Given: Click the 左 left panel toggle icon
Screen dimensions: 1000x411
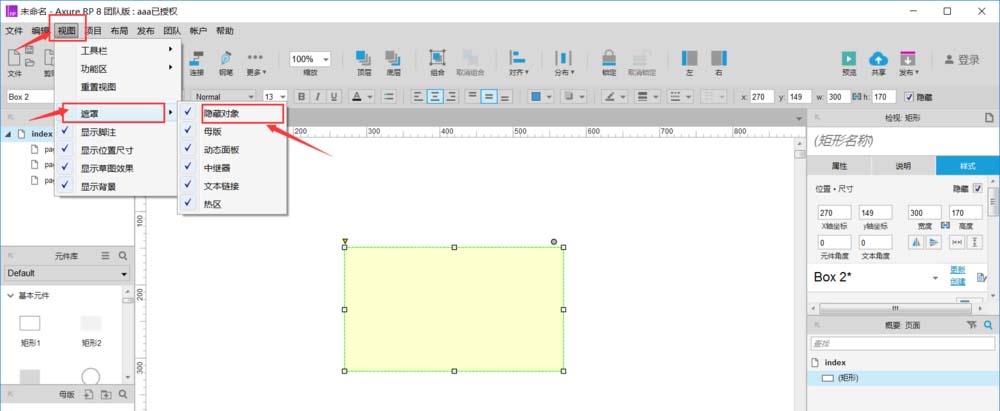Looking at the screenshot, I should 689,58.
